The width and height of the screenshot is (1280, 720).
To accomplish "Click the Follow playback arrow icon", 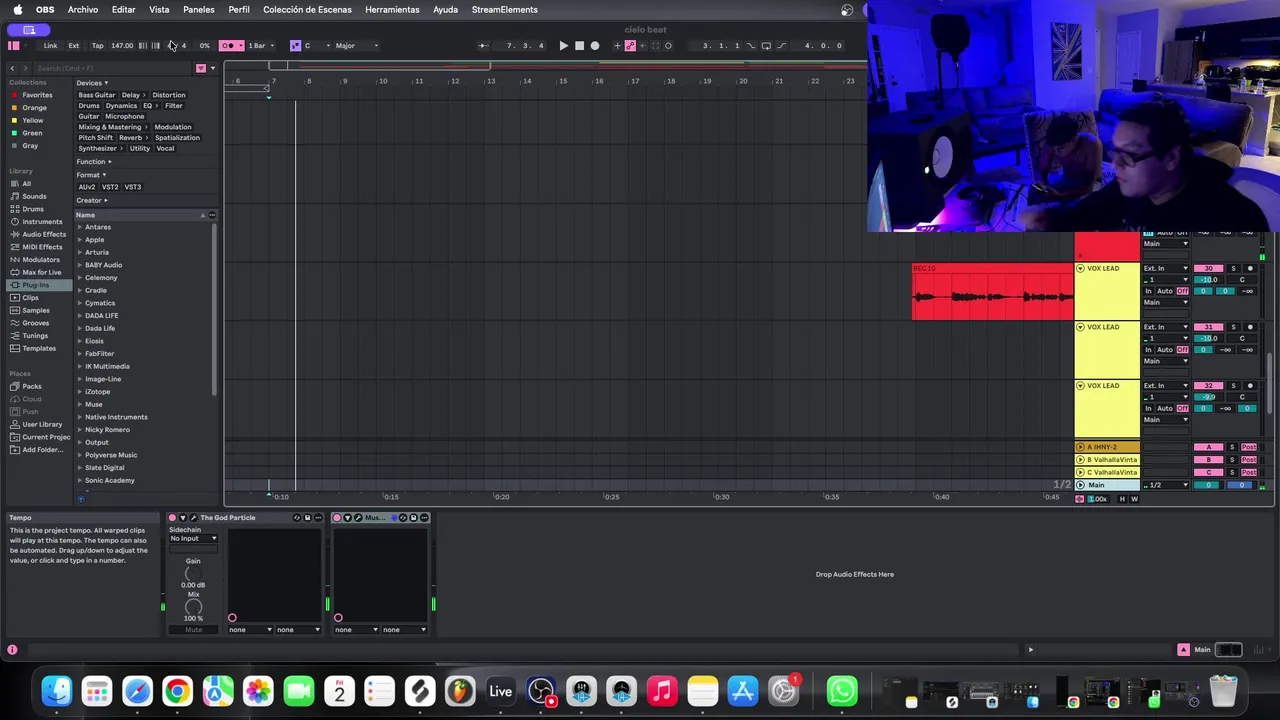I will click(483, 45).
